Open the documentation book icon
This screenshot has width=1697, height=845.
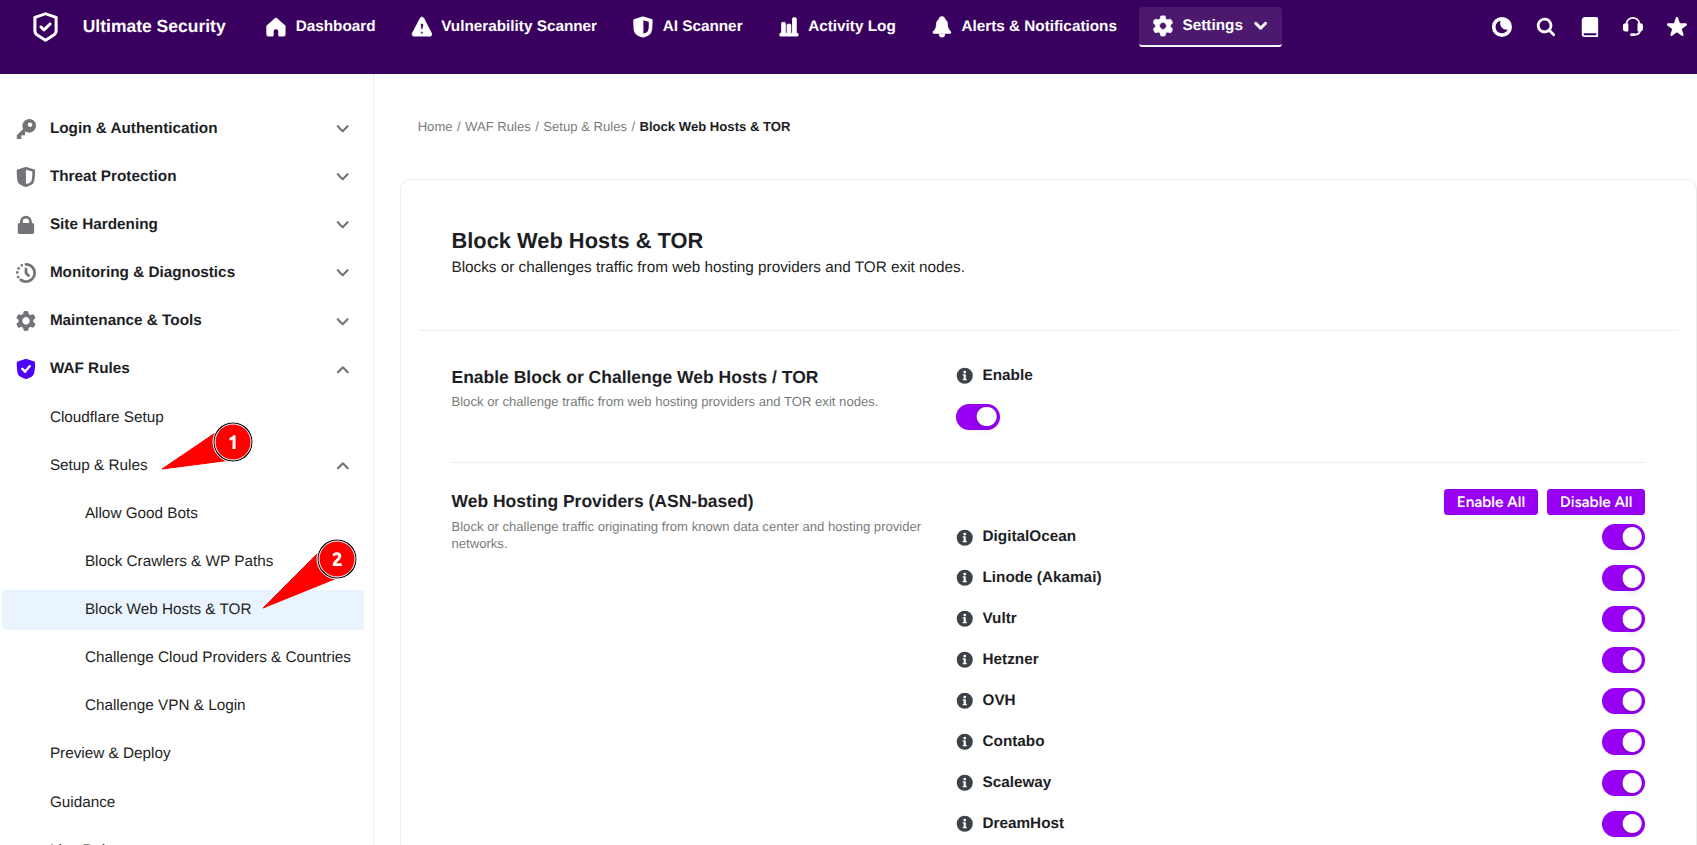pyautogui.click(x=1590, y=27)
